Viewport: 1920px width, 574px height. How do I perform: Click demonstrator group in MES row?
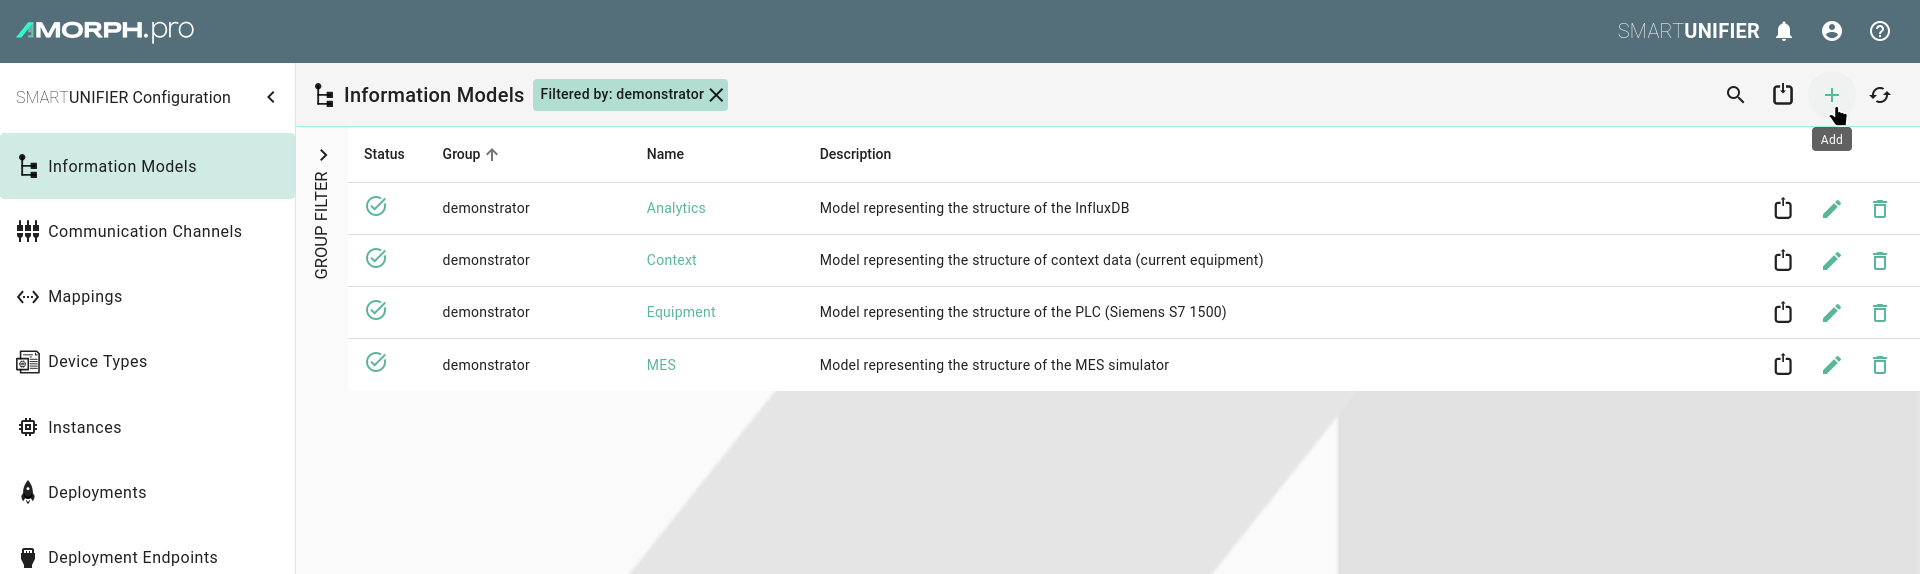pos(486,365)
